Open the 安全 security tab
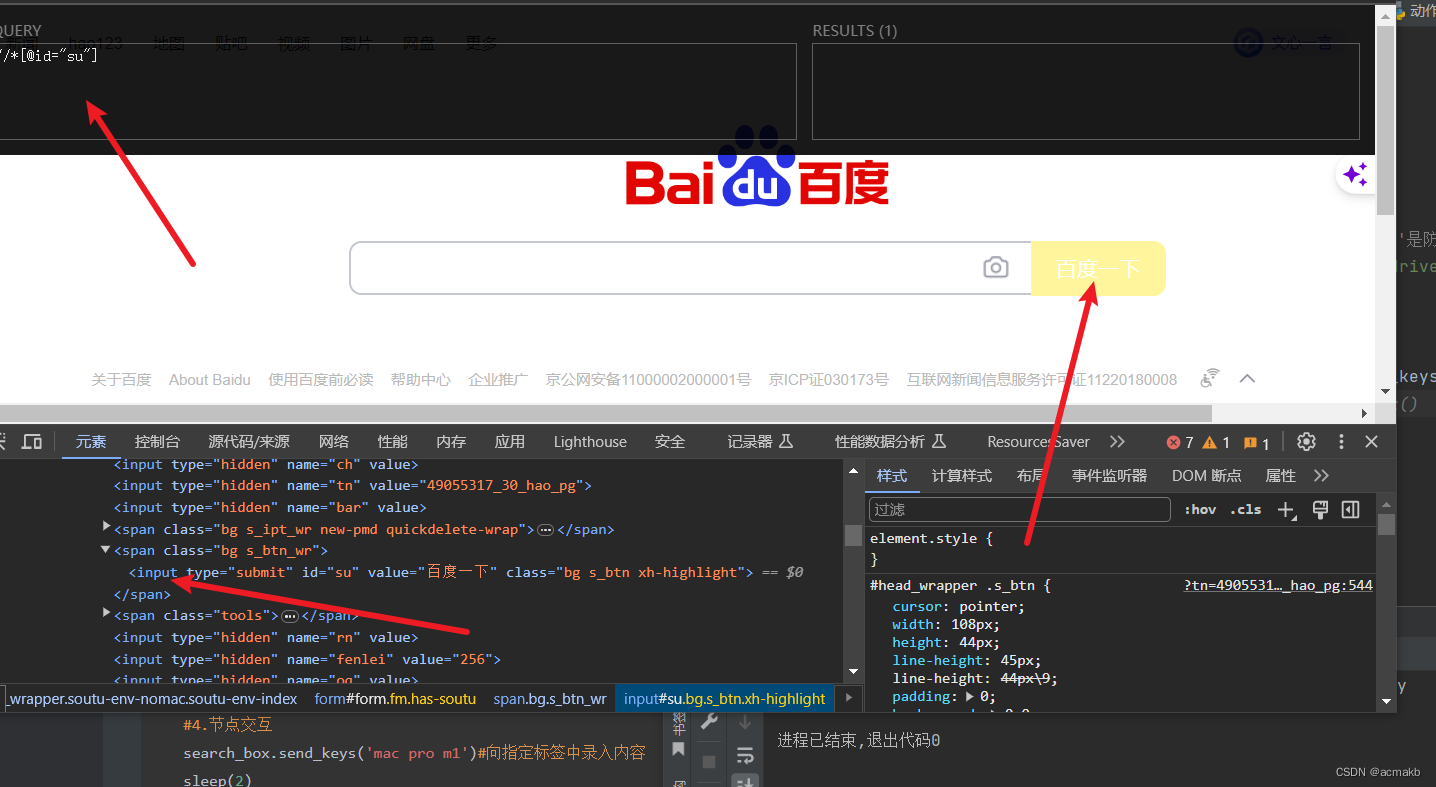Viewport: 1436px width, 787px height. pyautogui.click(x=670, y=442)
